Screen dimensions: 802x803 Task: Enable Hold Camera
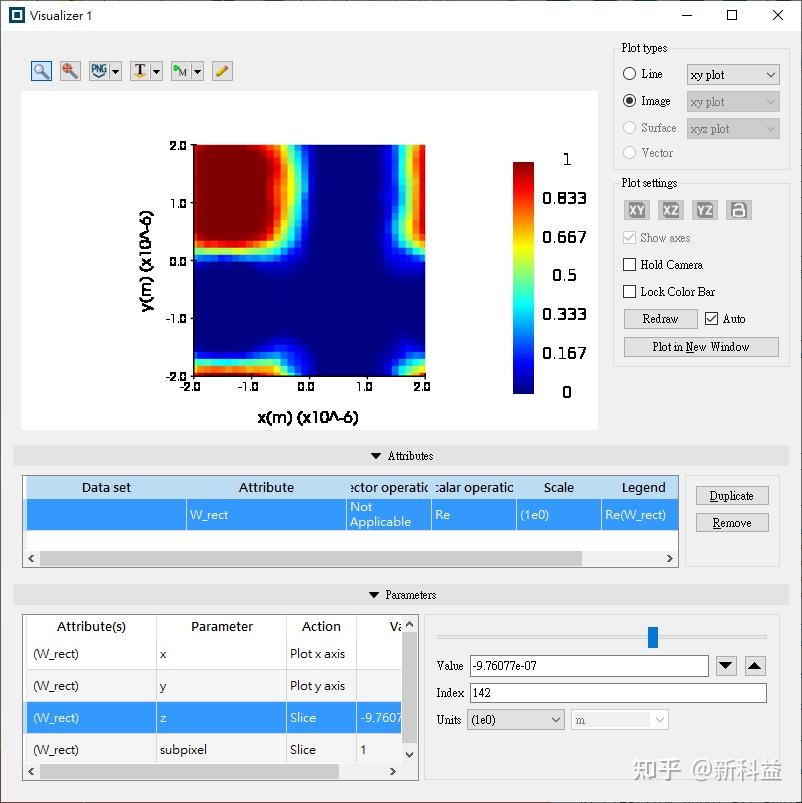click(x=631, y=265)
